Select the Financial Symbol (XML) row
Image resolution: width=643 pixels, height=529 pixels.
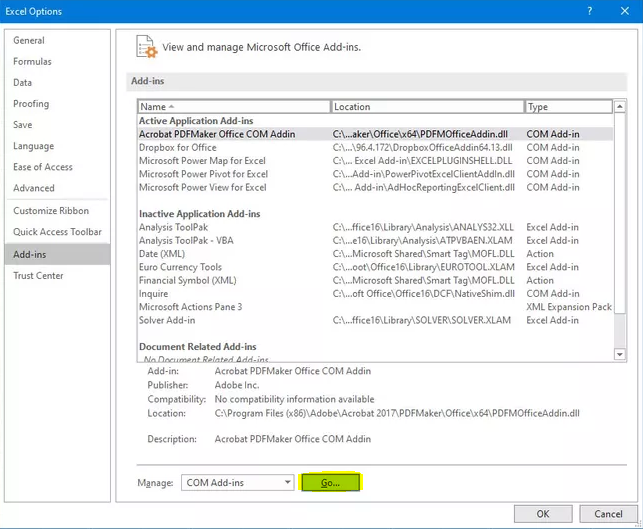pyautogui.click(x=375, y=280)
